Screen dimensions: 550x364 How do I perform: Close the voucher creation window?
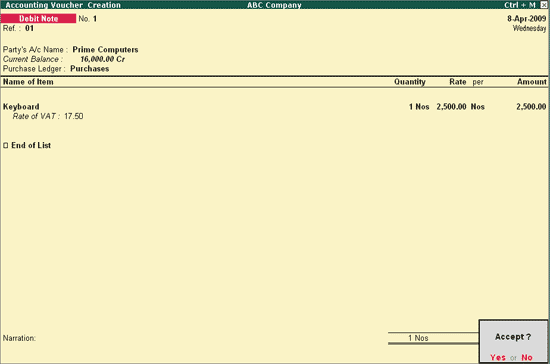(x=543, y=5)
